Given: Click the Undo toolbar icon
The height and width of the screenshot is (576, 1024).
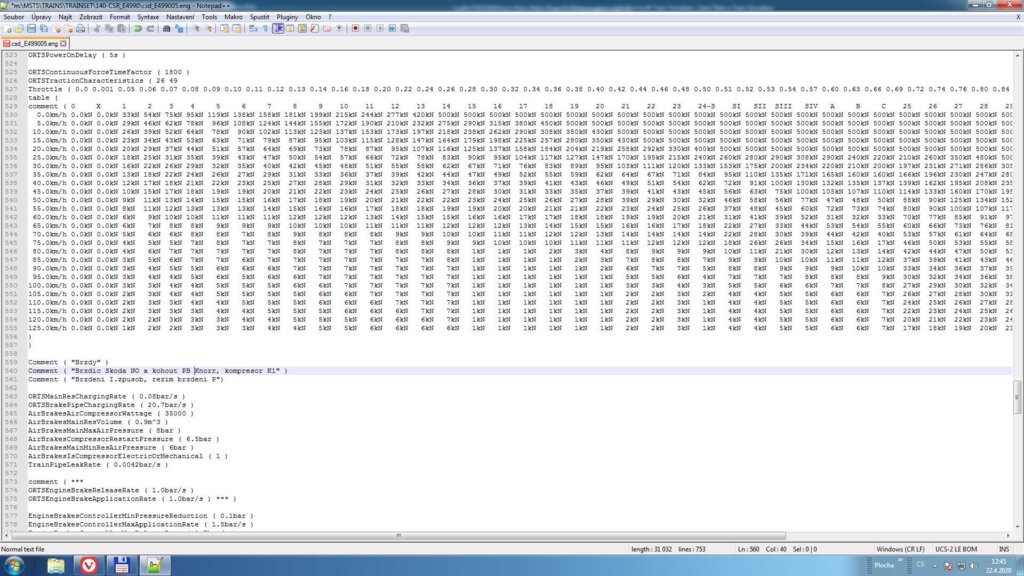Looking at the screenshot, I should coord(137,29).
